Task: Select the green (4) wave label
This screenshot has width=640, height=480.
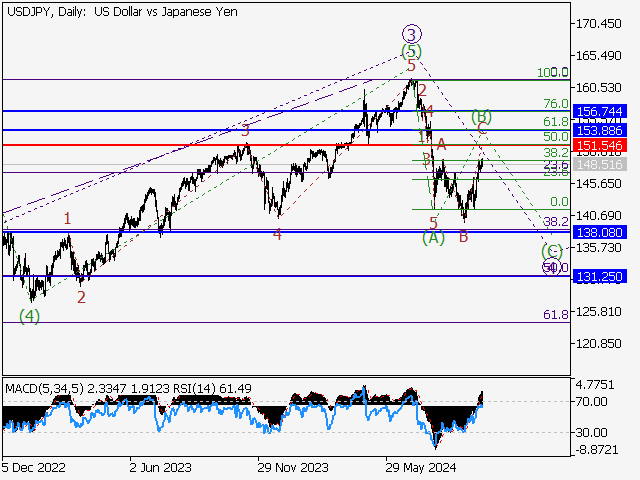Action: point(30,316)
